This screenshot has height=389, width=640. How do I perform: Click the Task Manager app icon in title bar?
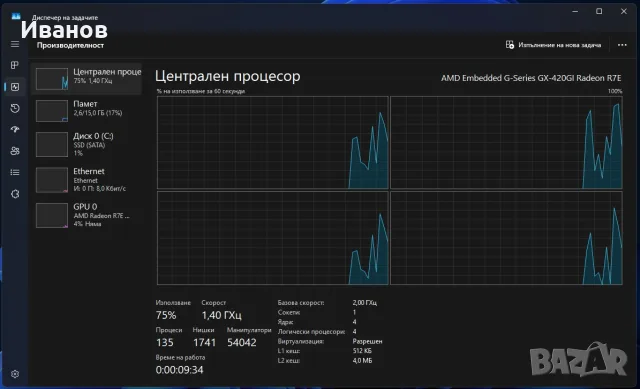(16, 16)
